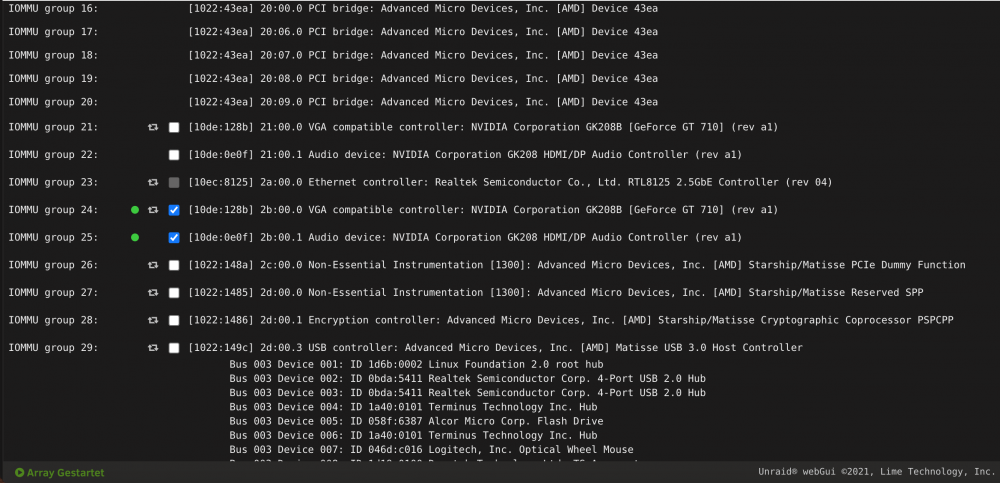
Task: Click green status dot of IOMMU group 25
Action: (135, 237)
